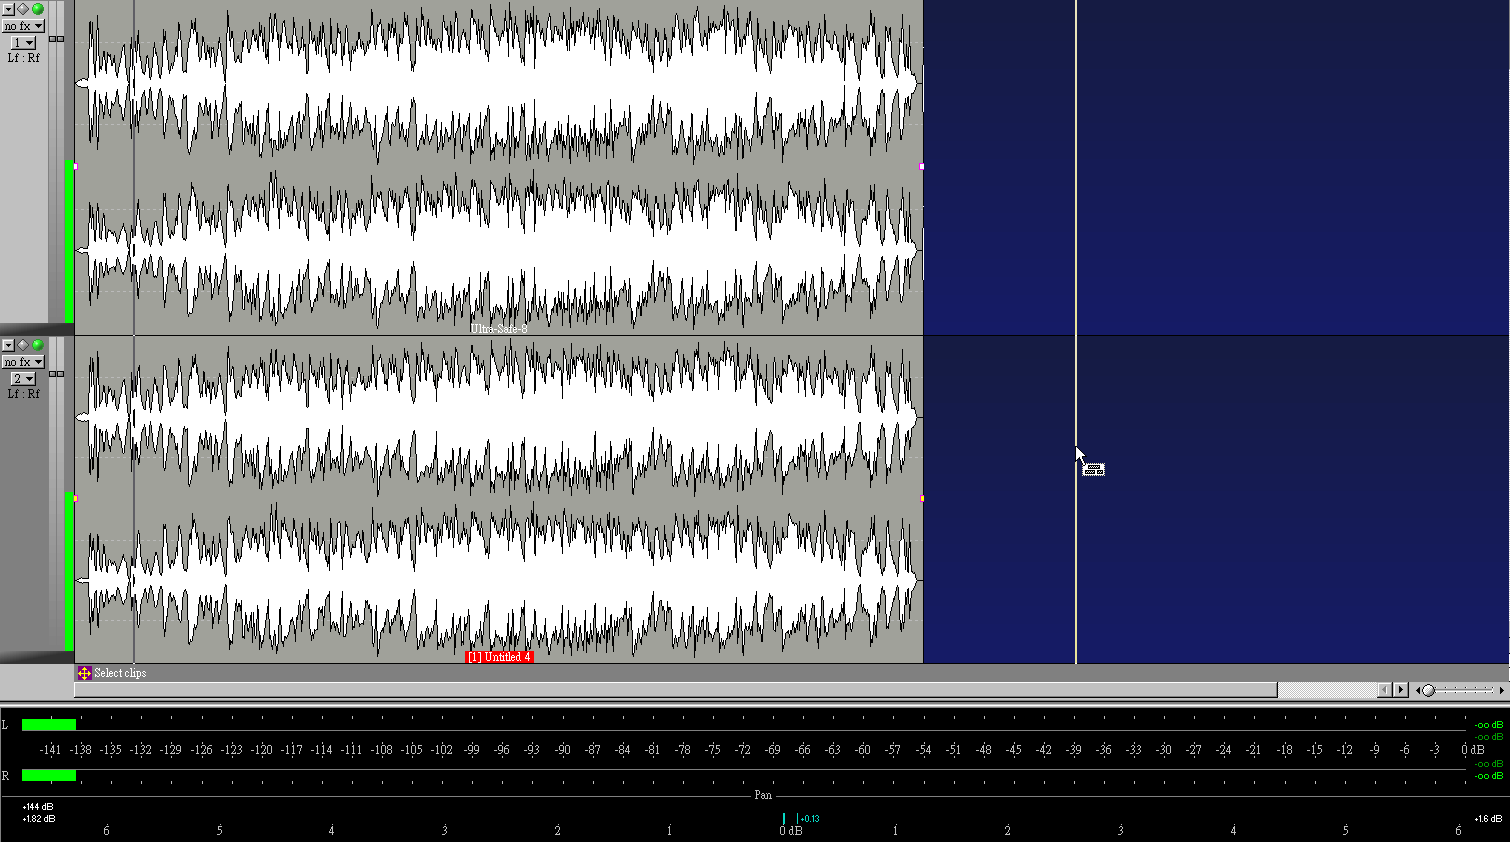The width and height of the screenshot is (1510, 842).
Task: Select the 'Ultra-Safe-8' clip label
Action: click(x=498, y=329)
